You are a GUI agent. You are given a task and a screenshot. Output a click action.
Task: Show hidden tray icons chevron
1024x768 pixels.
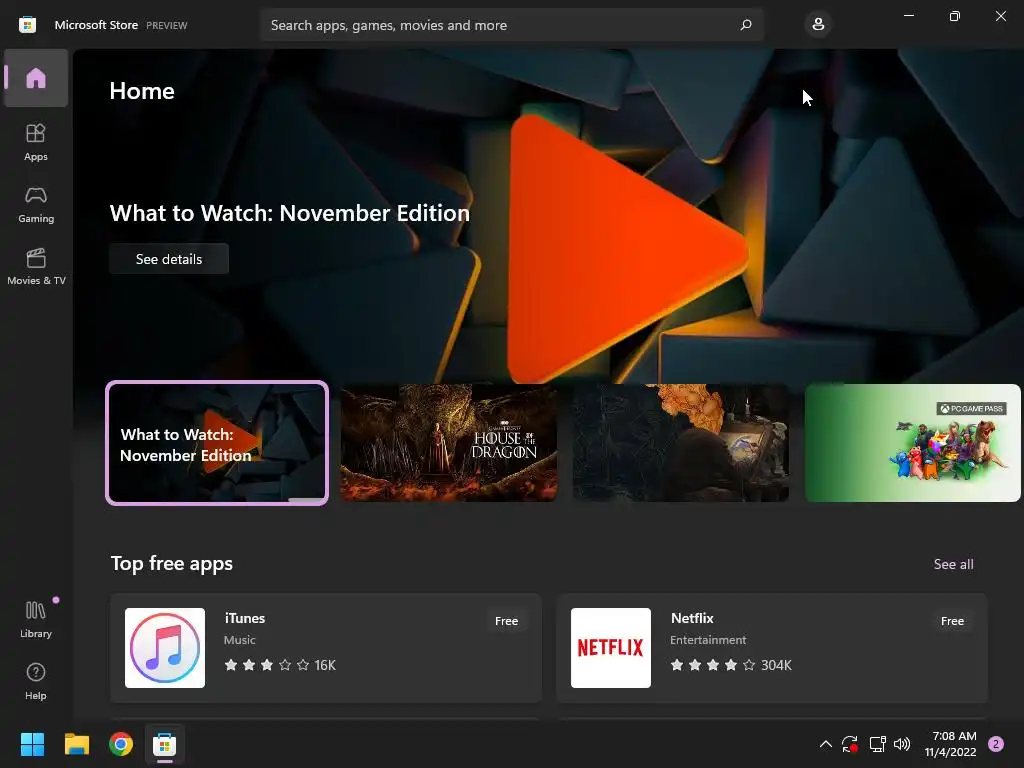[825, 744]
